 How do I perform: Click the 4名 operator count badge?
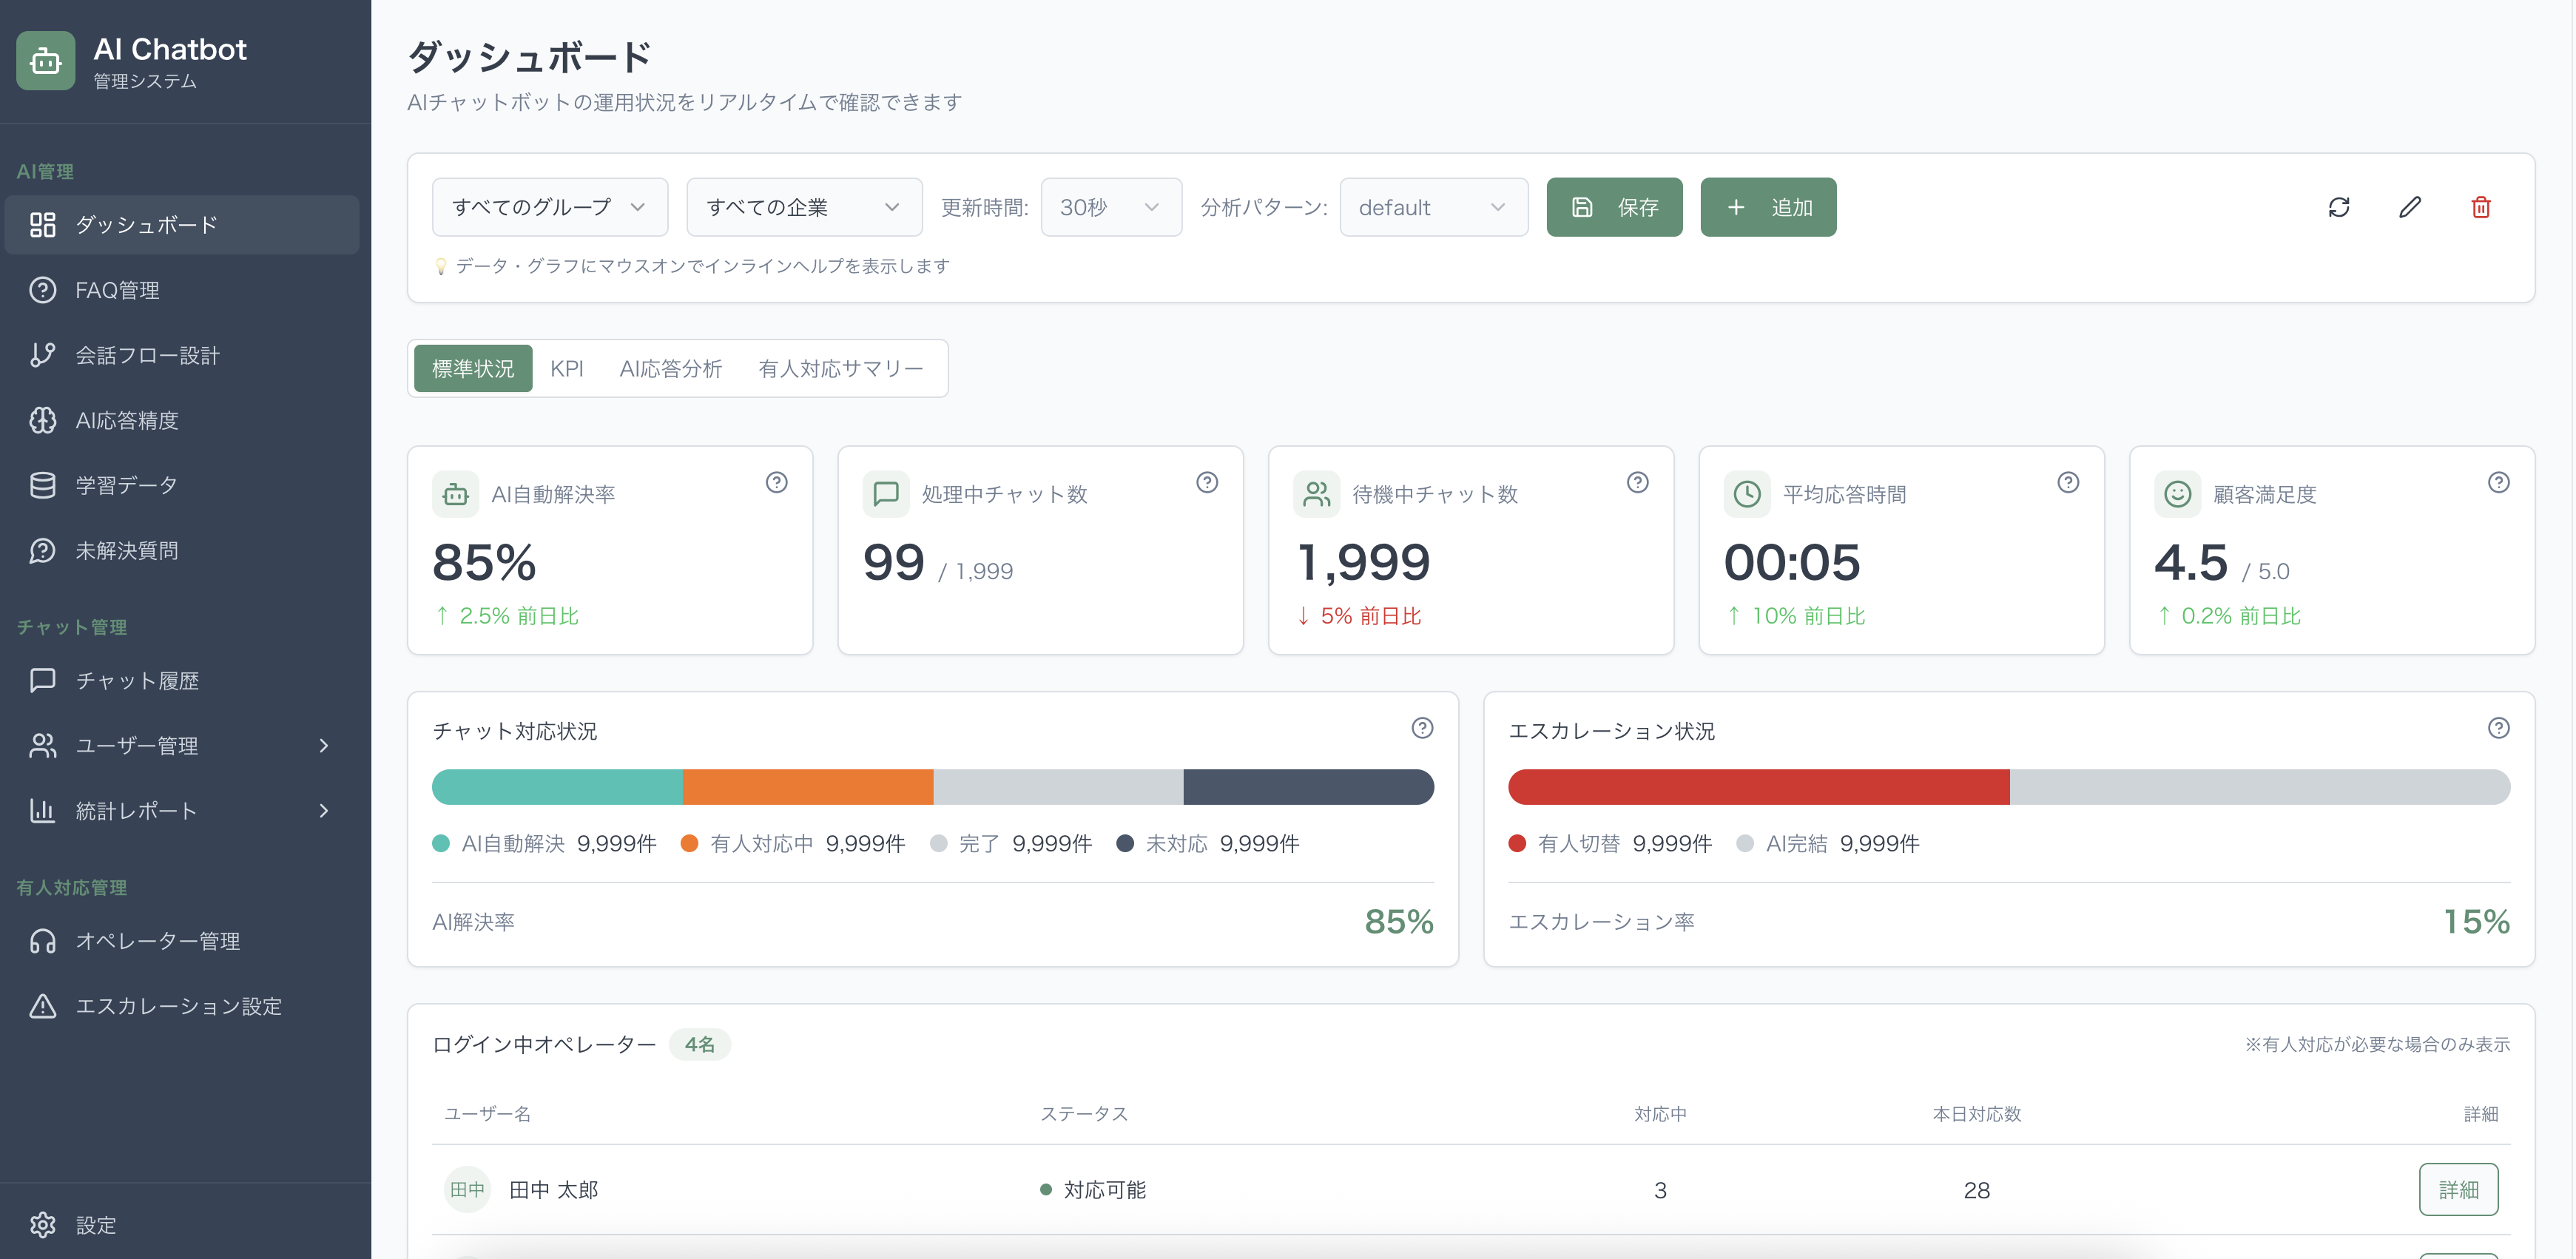click(x=699, y=1044)
